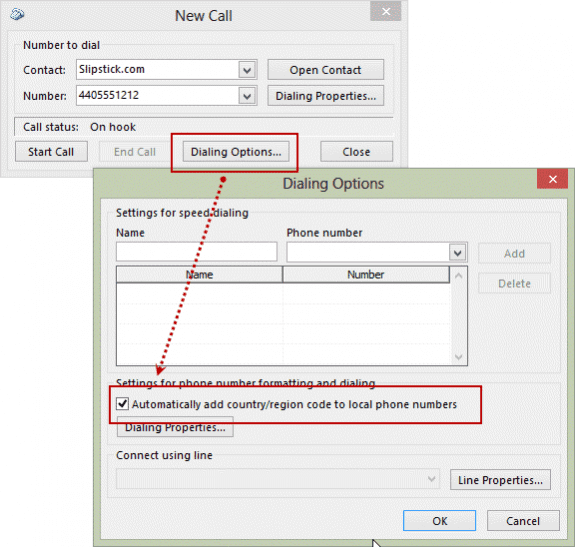This screenshot has height=547, width=575.
Task: Click the speed dial Name input field
Action: [197, 252]
